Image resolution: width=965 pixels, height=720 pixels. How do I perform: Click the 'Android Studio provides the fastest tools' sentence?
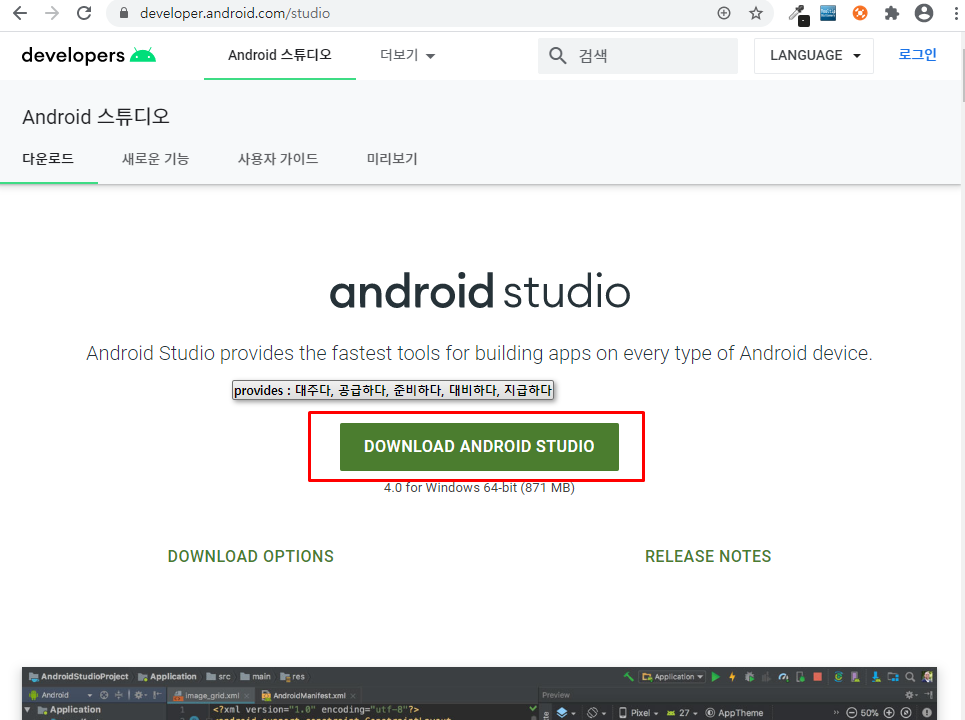[479, 353]
